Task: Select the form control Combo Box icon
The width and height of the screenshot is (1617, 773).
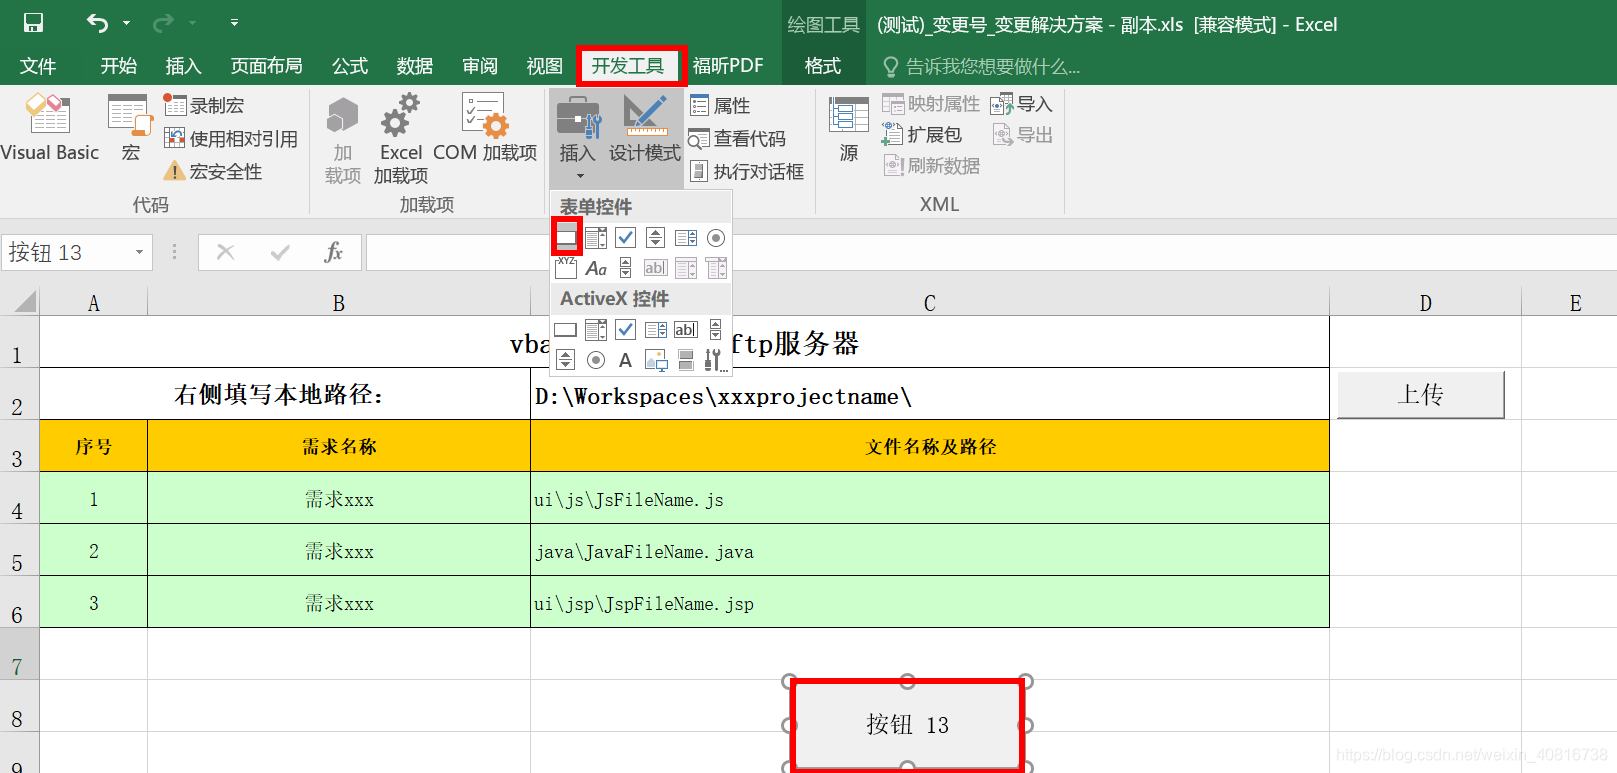Action: point(596,238)
